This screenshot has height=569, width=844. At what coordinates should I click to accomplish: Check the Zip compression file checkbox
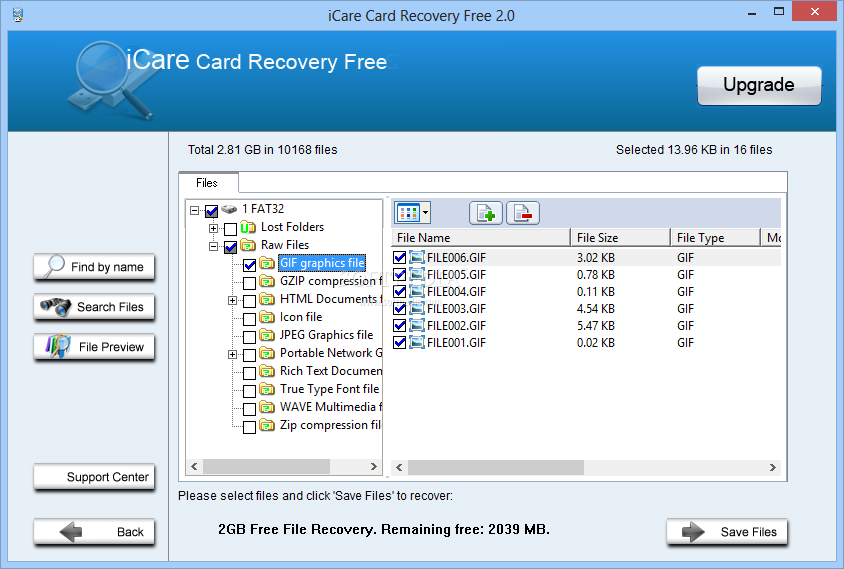pos(249,427)
